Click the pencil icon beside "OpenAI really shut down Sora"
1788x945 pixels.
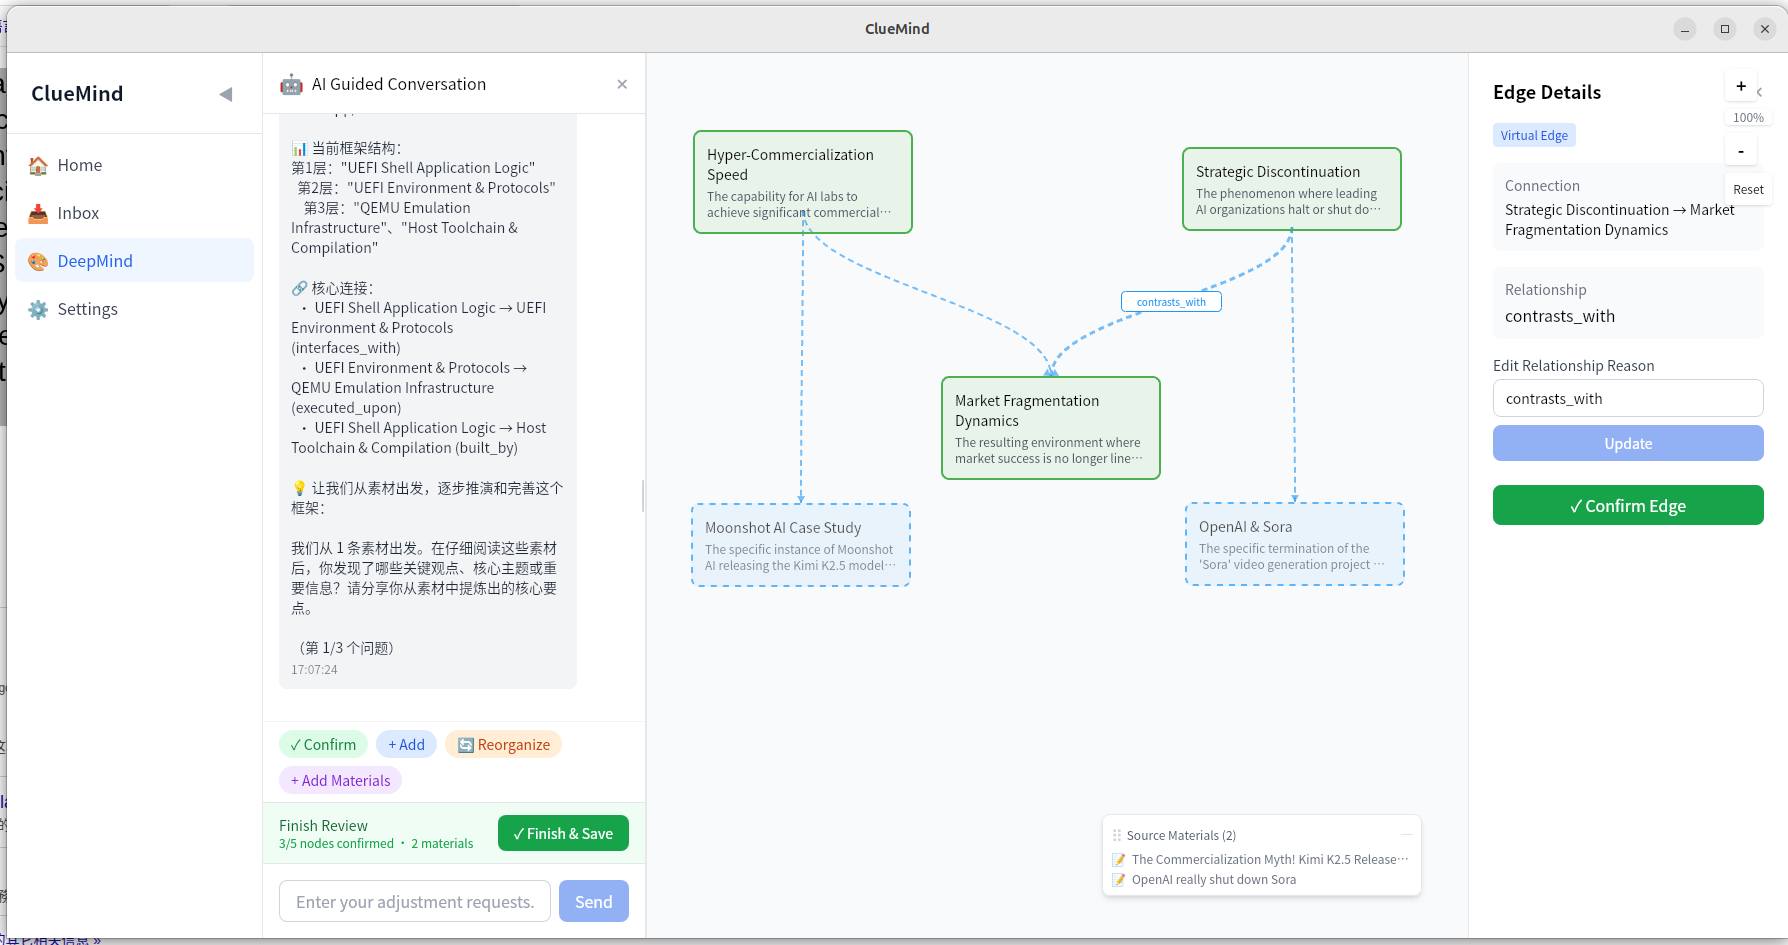pos(1118,880)
